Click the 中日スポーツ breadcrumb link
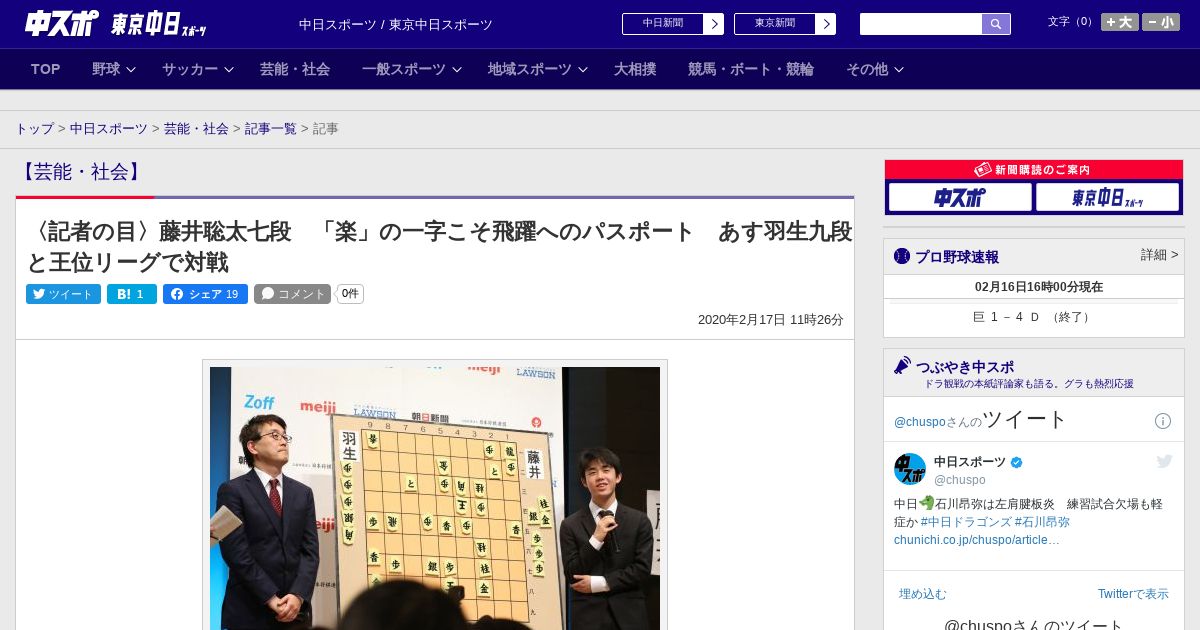 tap(109, 129)
